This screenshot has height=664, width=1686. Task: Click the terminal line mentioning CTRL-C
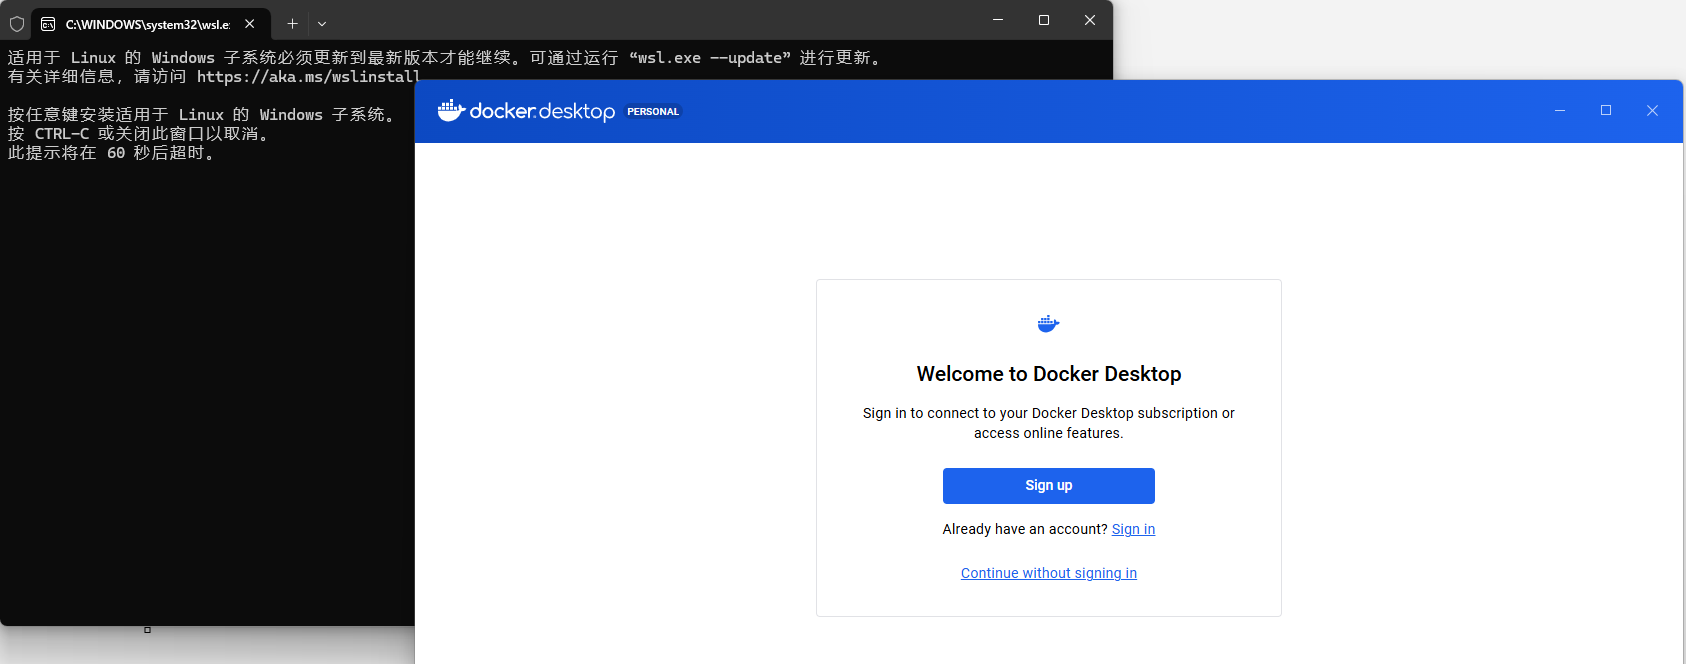[139, 134]
